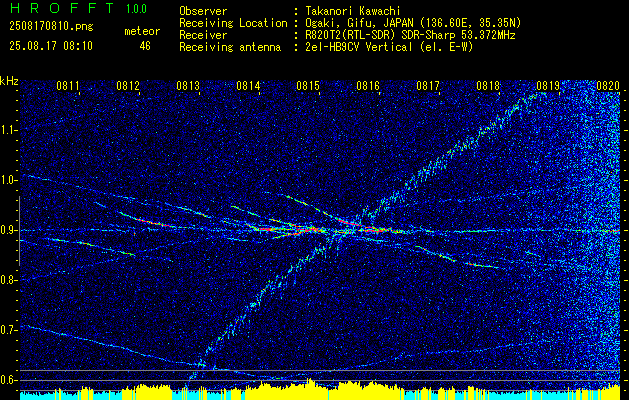This screenshot has height=400, width=629.
Task: Click the 0818 time marker
Action: point(488,85)
